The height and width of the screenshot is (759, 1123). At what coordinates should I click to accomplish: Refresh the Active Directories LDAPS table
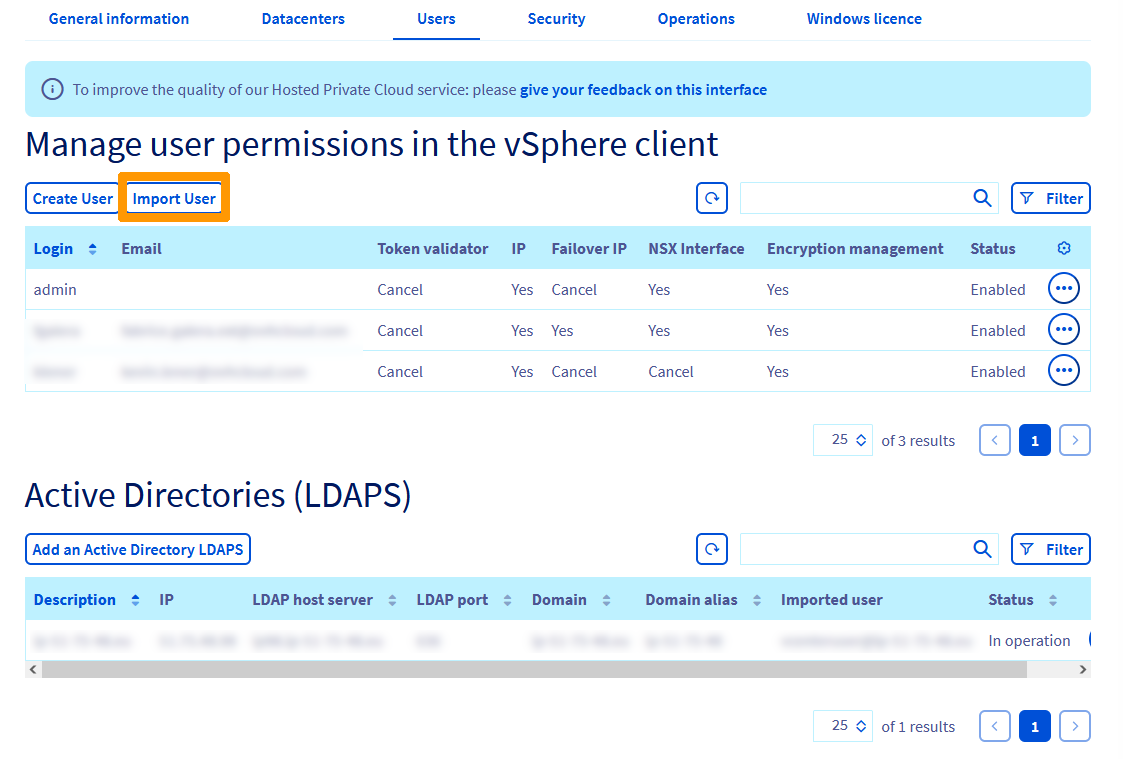click(x=711, y=549)
